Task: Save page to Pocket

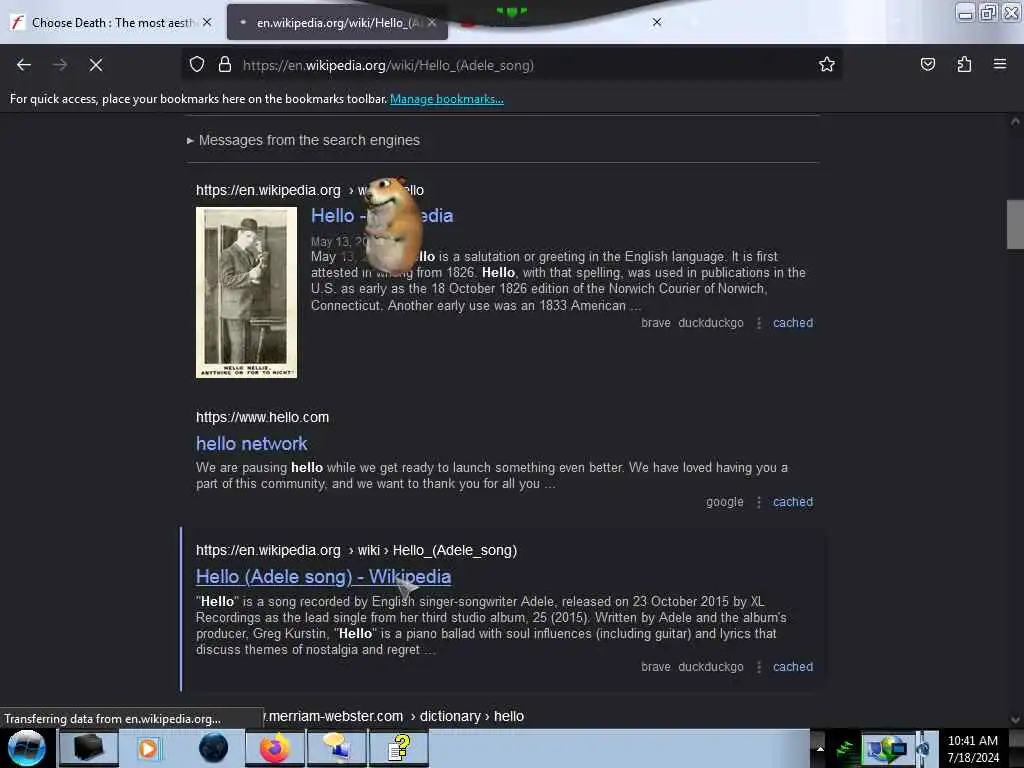Action: pyautogui.click(x=927, y=64)
